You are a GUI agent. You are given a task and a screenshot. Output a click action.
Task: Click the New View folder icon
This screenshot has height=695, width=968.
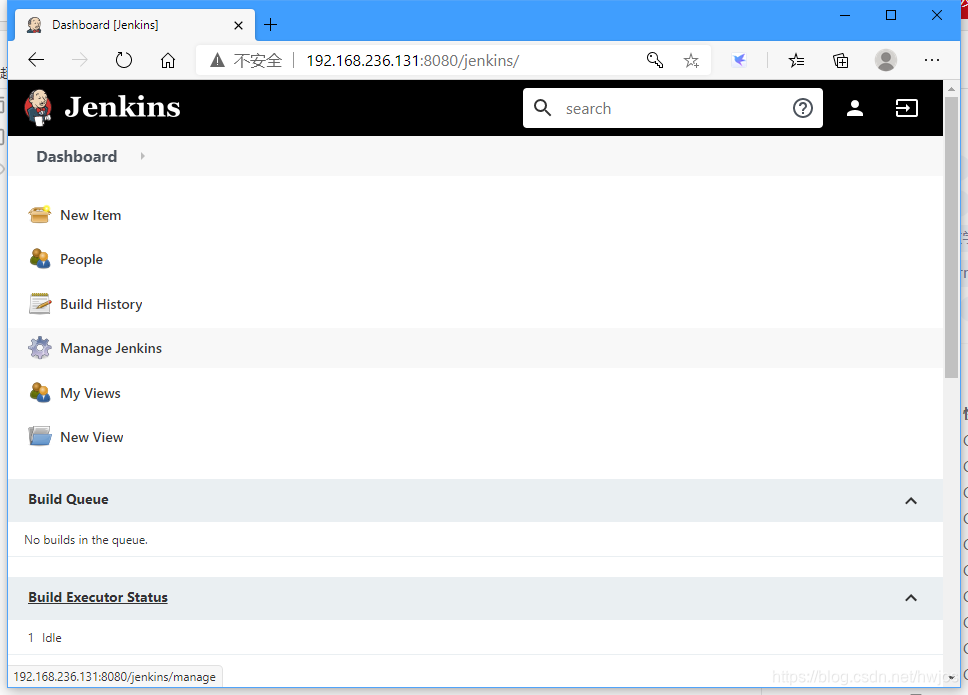[40, 436]
